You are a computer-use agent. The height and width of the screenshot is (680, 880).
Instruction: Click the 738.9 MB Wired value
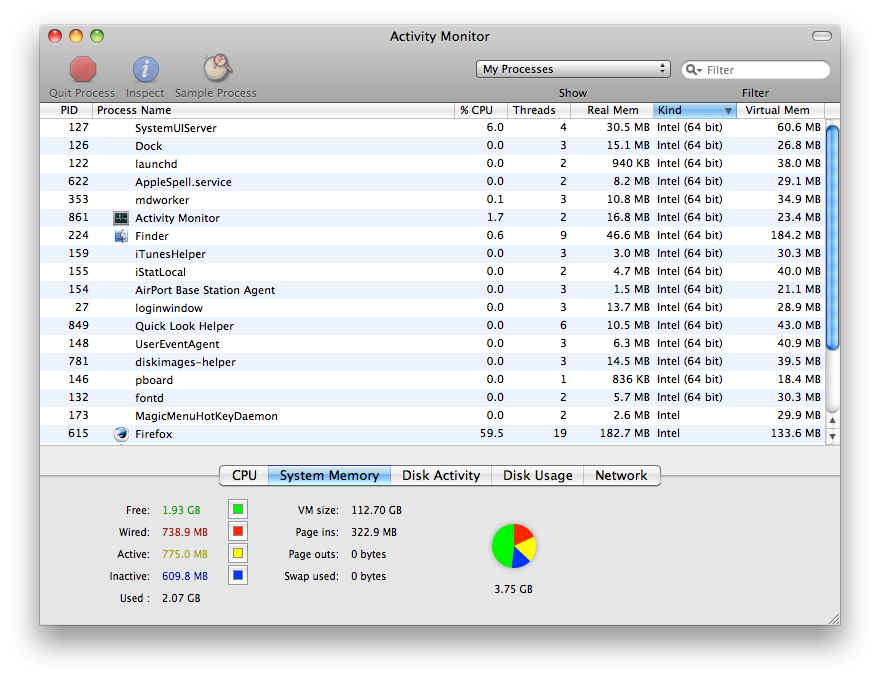click(185, 532)
